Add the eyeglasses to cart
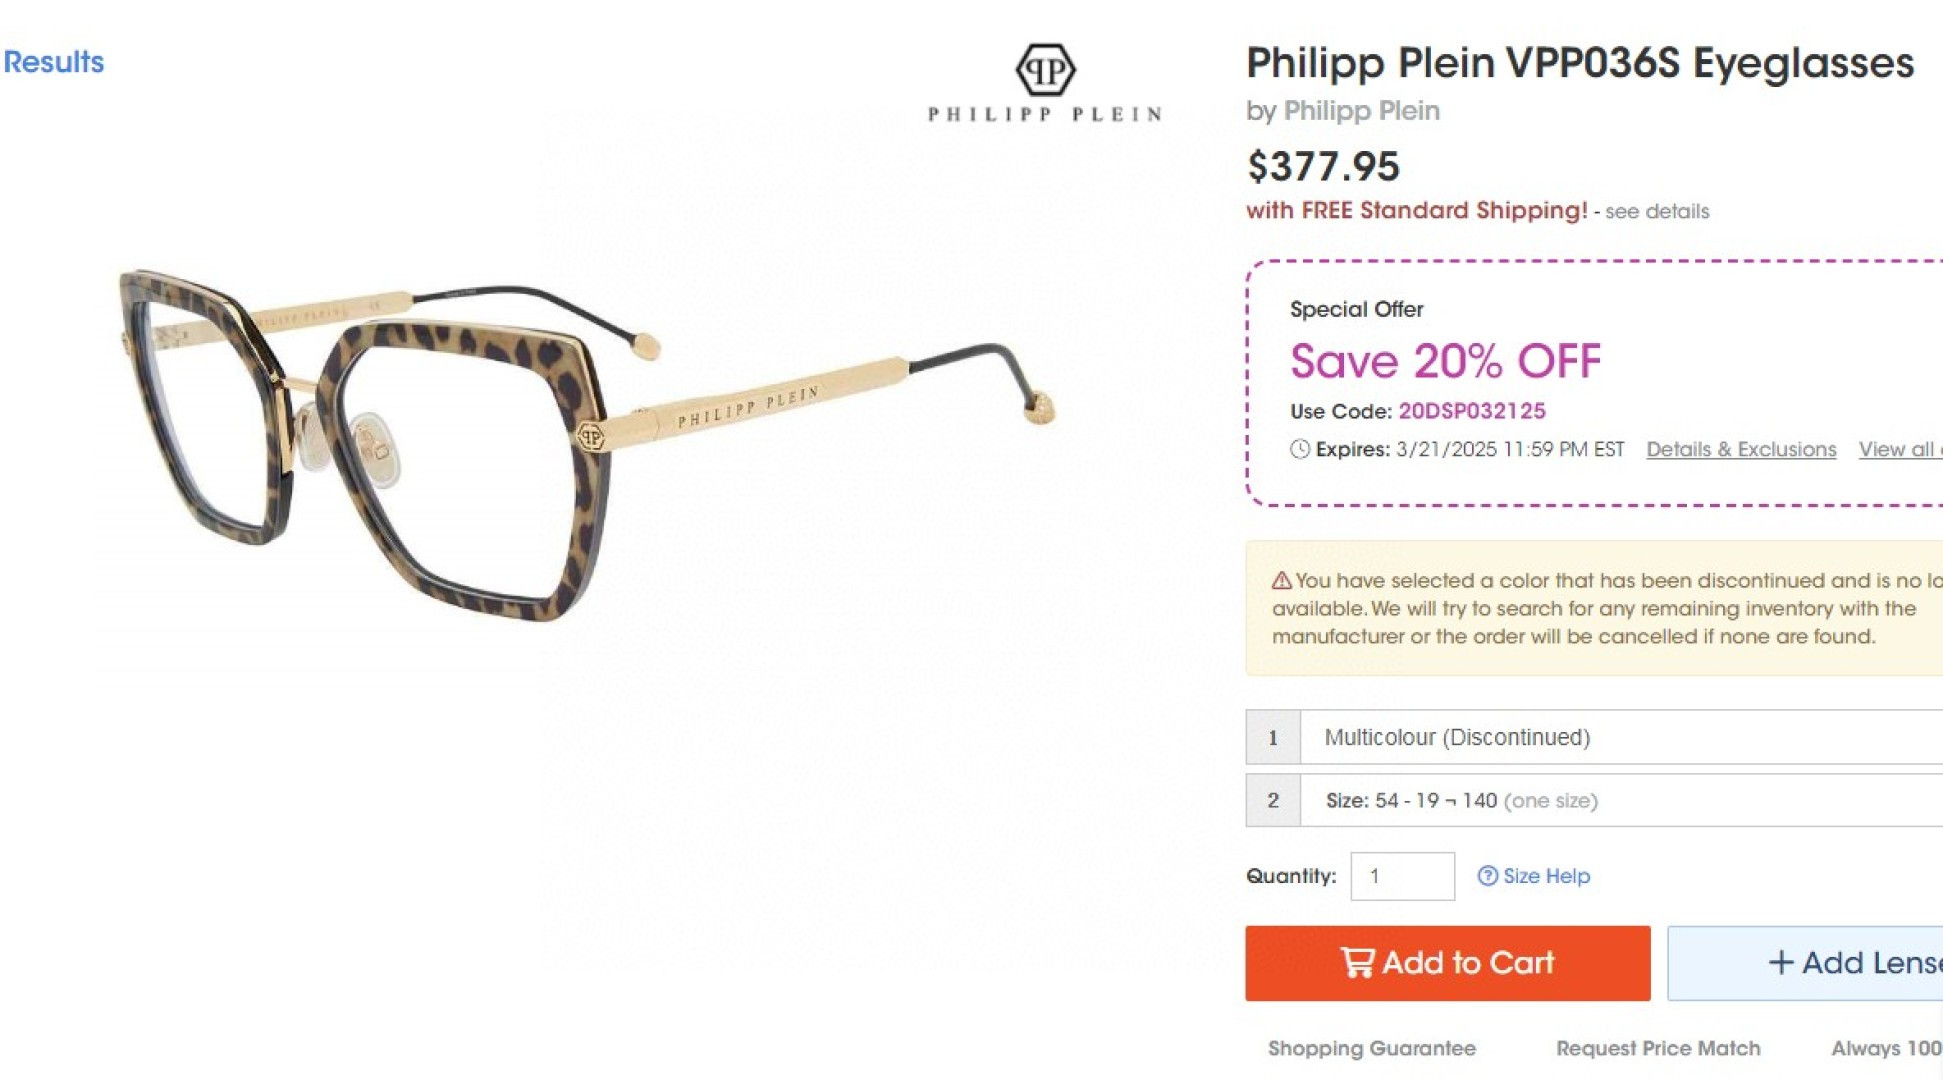Image resolution: width=1943 pixels, height=1080 pixels. point(1447,963)
